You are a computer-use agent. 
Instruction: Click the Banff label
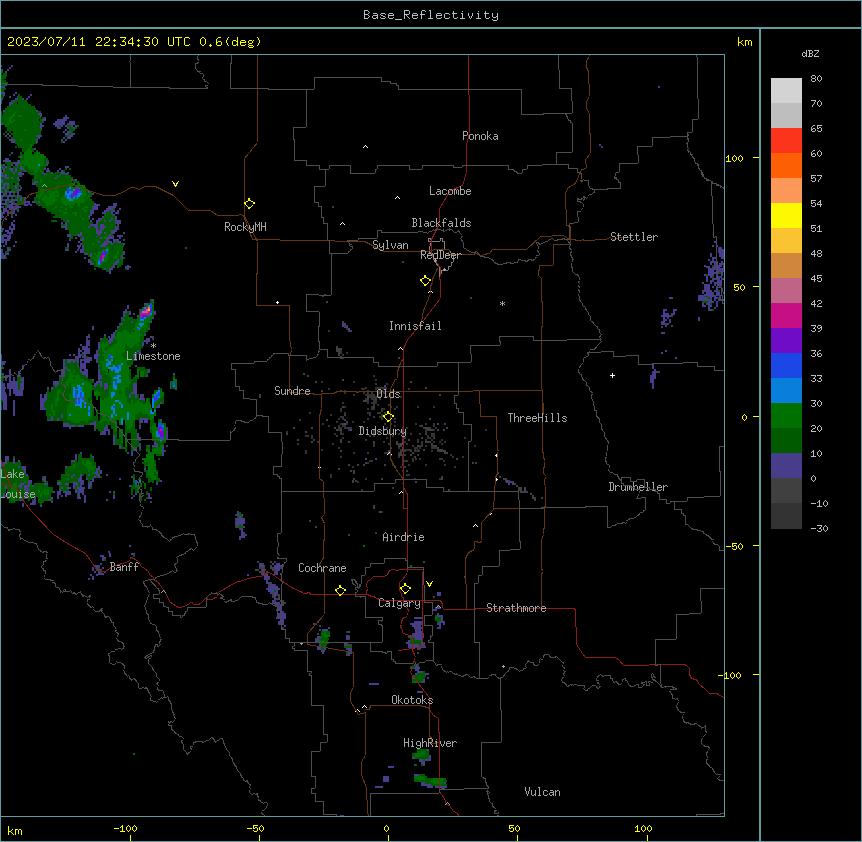(124, 567)
